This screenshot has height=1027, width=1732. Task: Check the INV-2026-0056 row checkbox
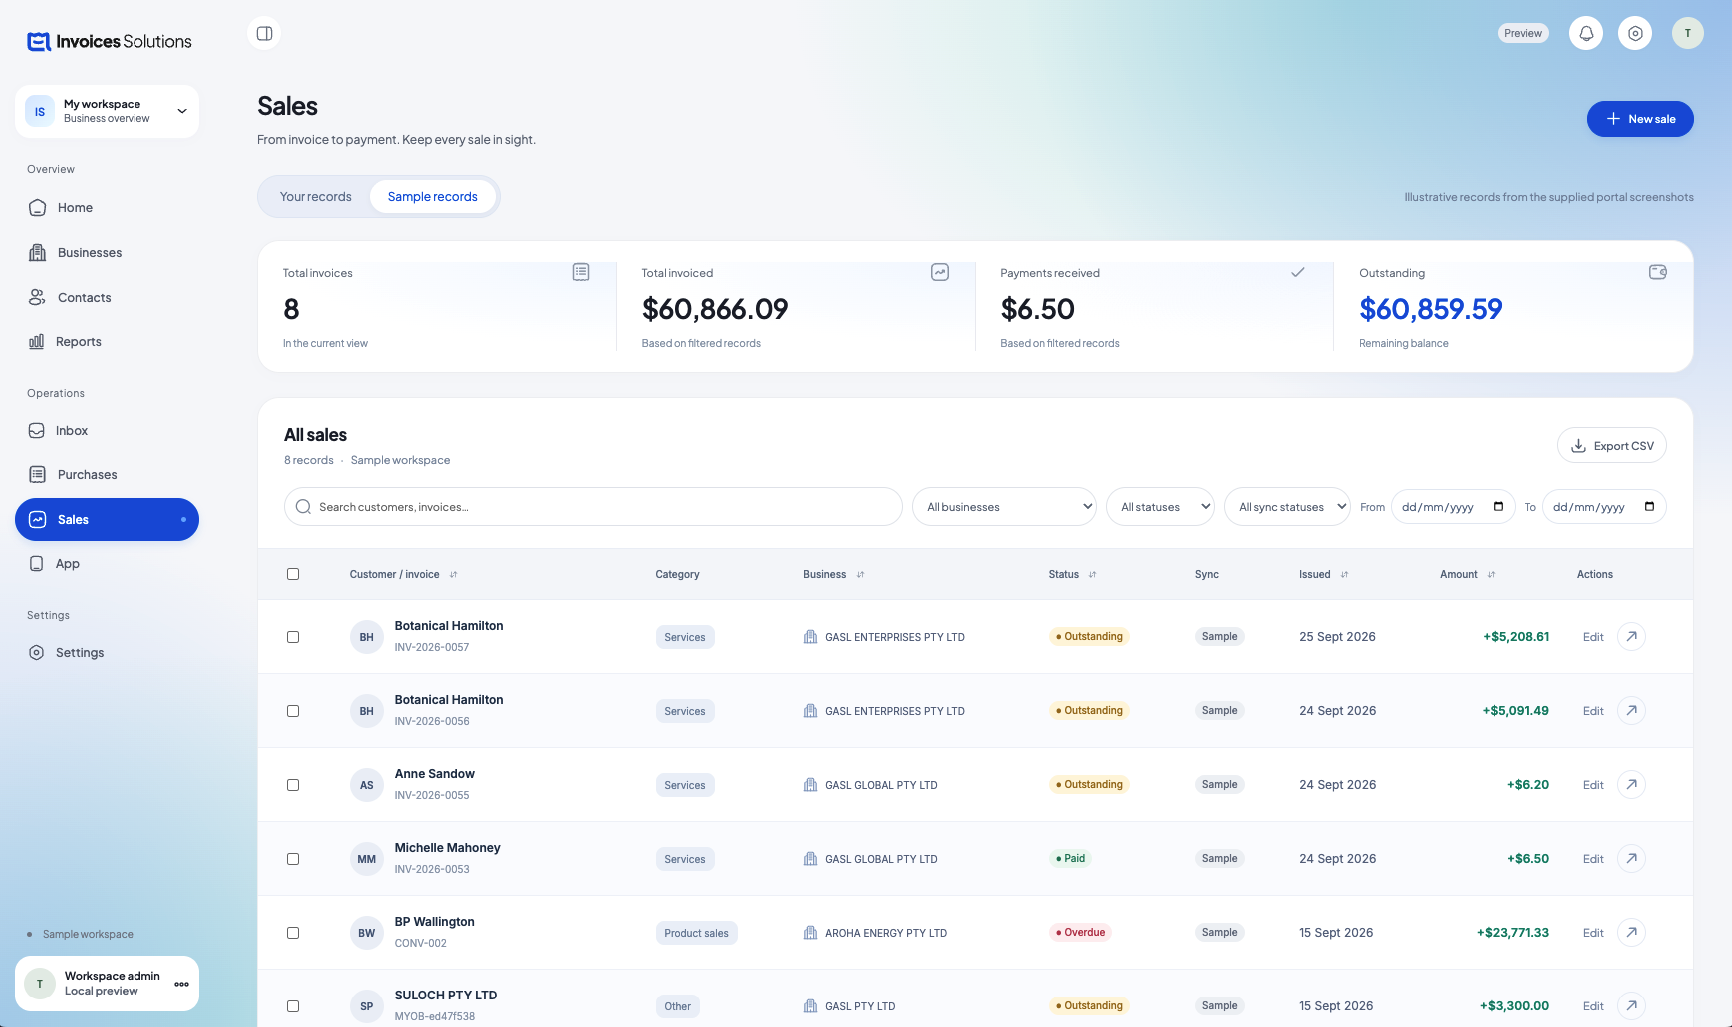click(x=293, y=711)
